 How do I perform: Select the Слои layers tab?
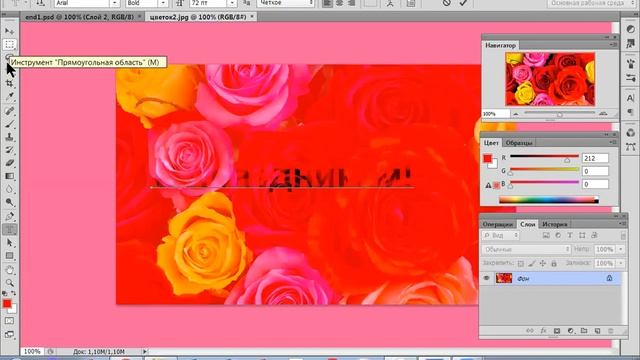click(527, 224)
